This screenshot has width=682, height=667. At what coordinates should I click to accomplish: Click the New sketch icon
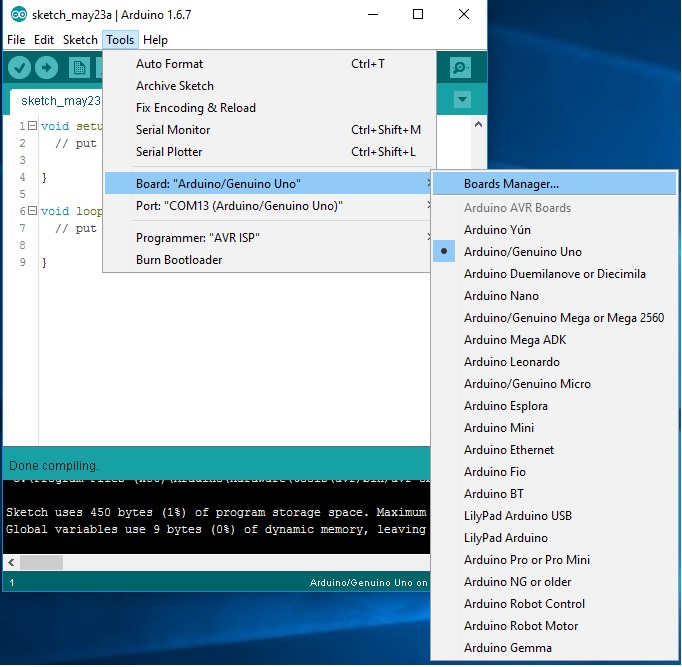pos(79,67)
